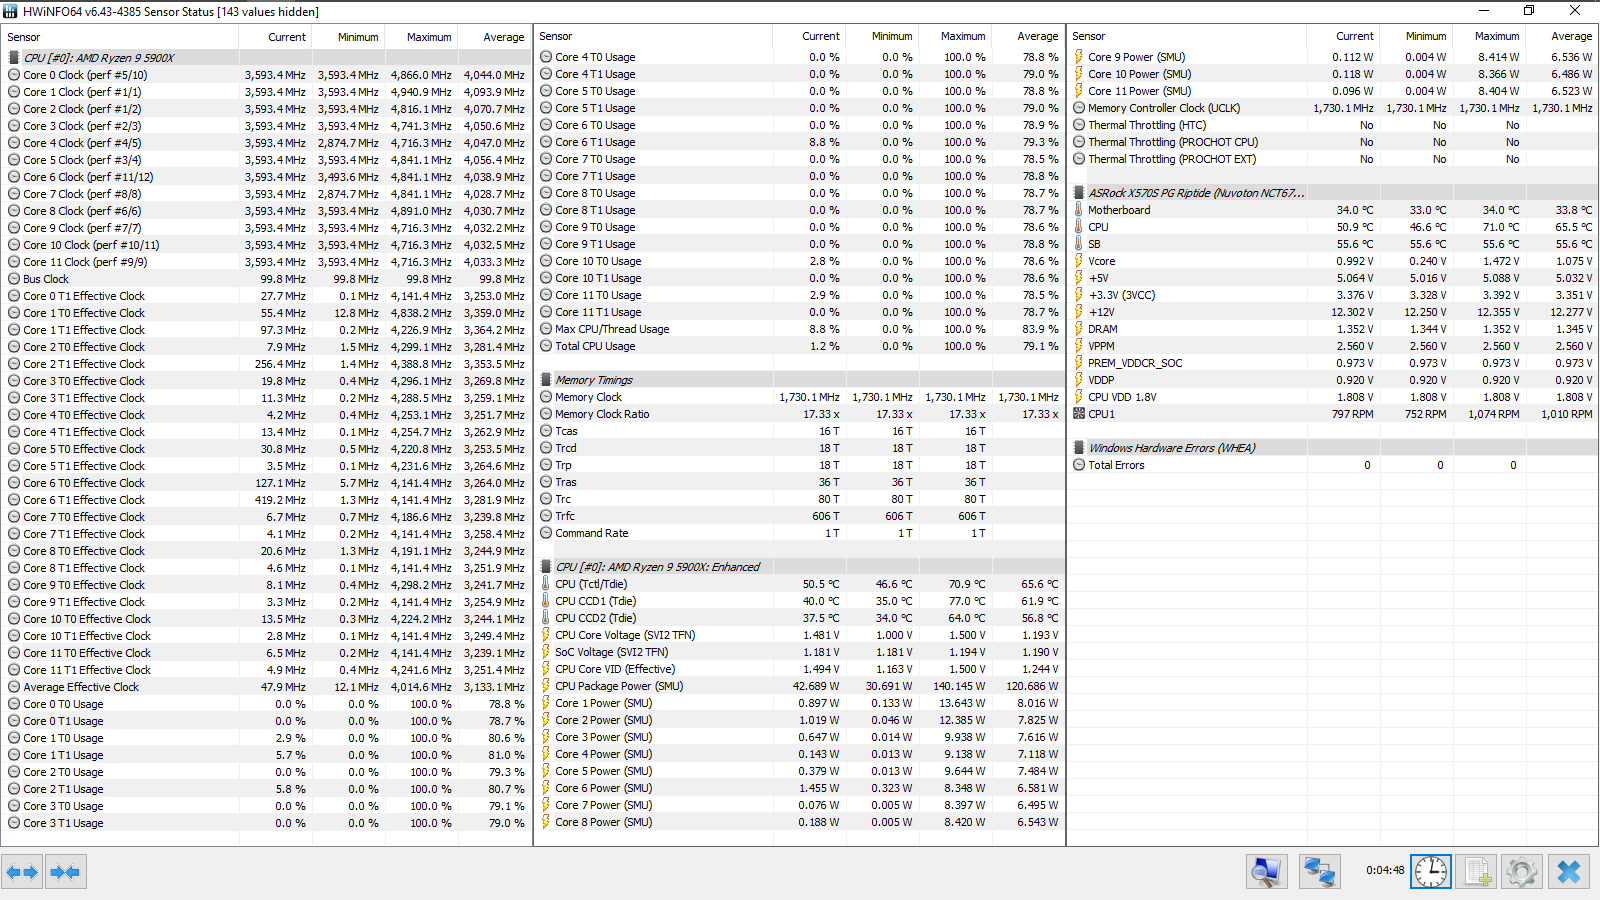Shrink the sensor window columns with inward arrows
Image resolution: width=1600 pixels, height=900 pixels.
[65, 872]
